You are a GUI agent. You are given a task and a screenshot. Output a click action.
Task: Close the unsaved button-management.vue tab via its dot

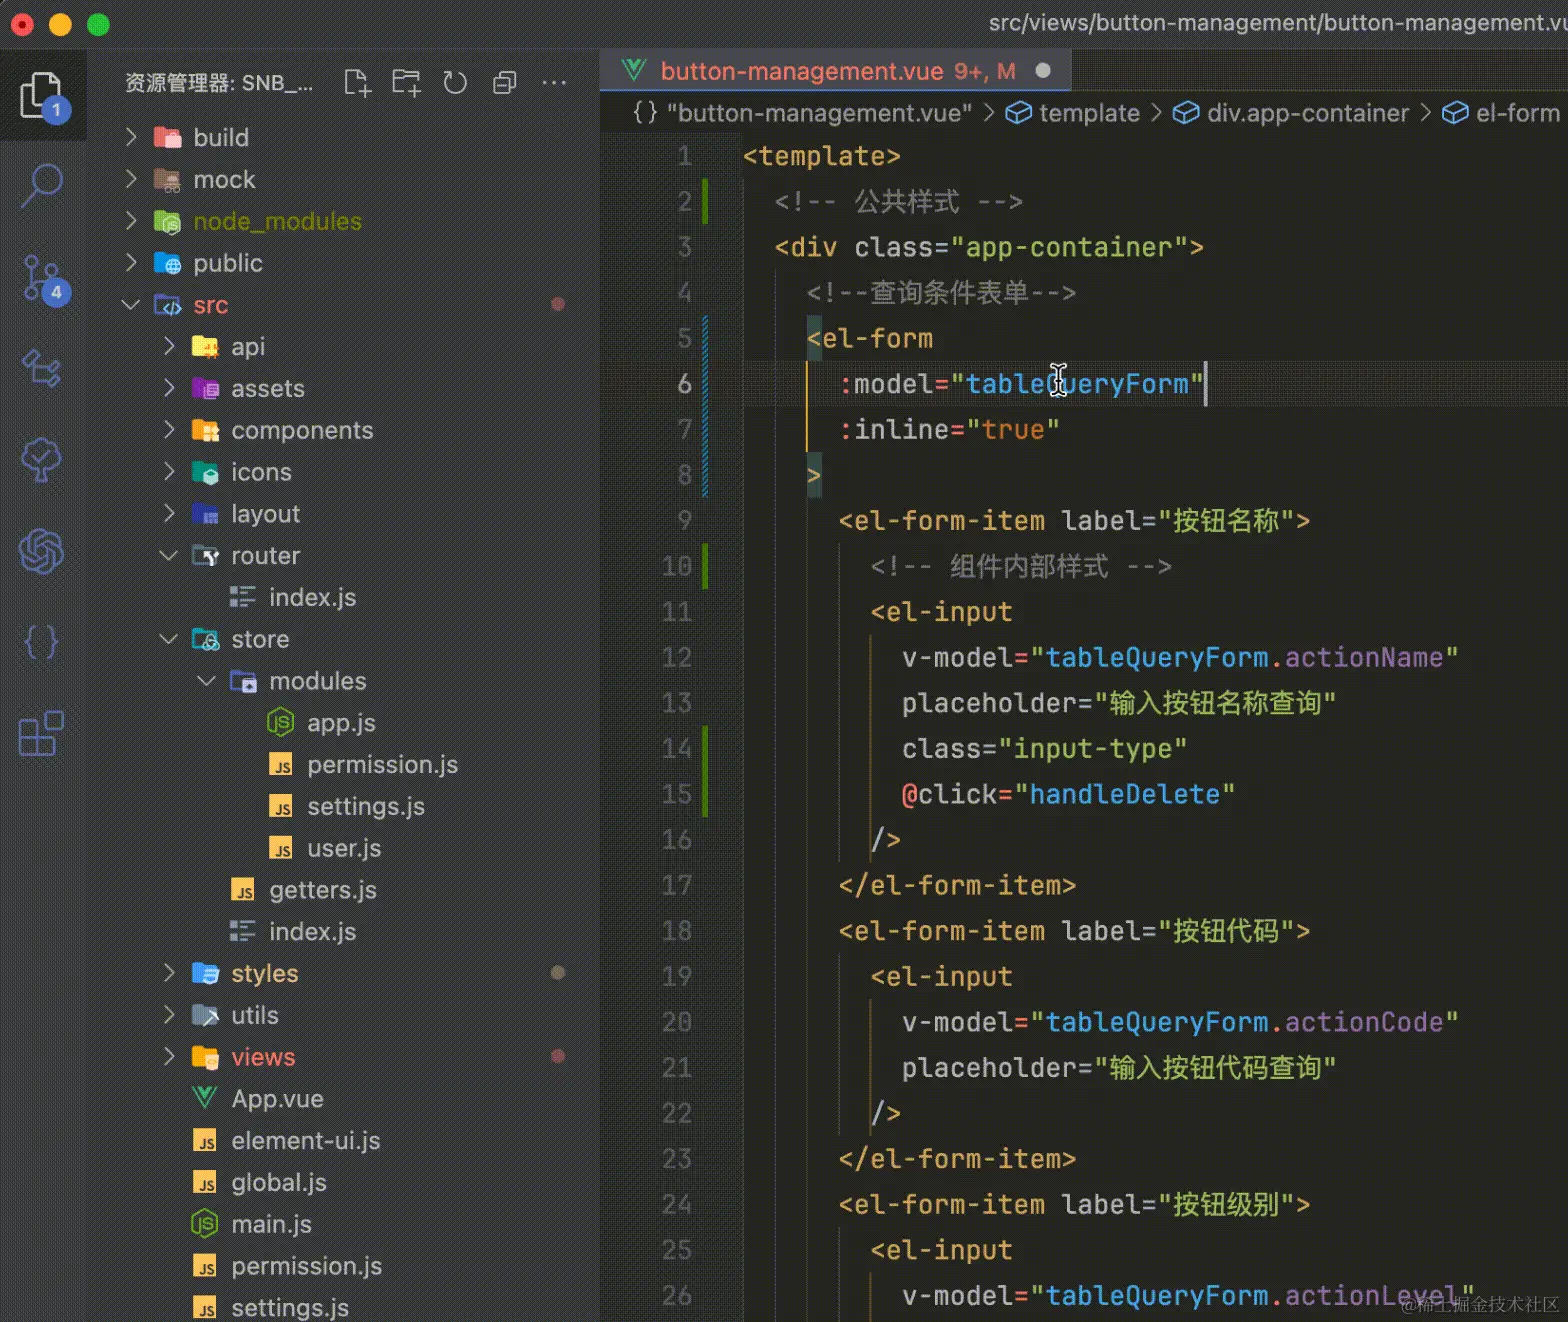click(1043, 71)
